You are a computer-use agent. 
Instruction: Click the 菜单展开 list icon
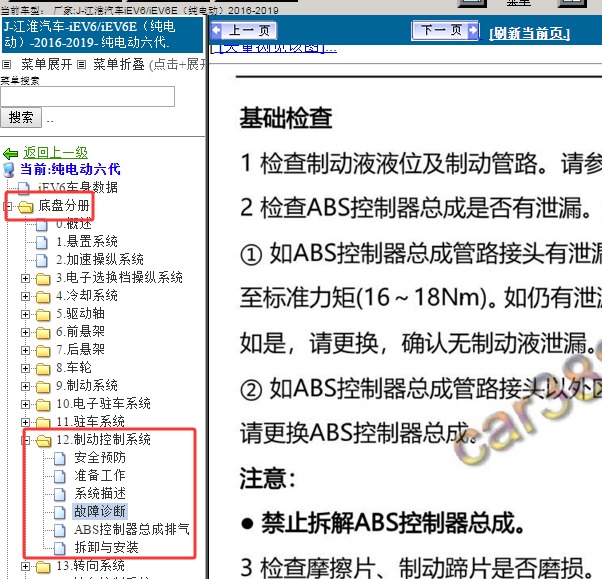coord(7,65)
